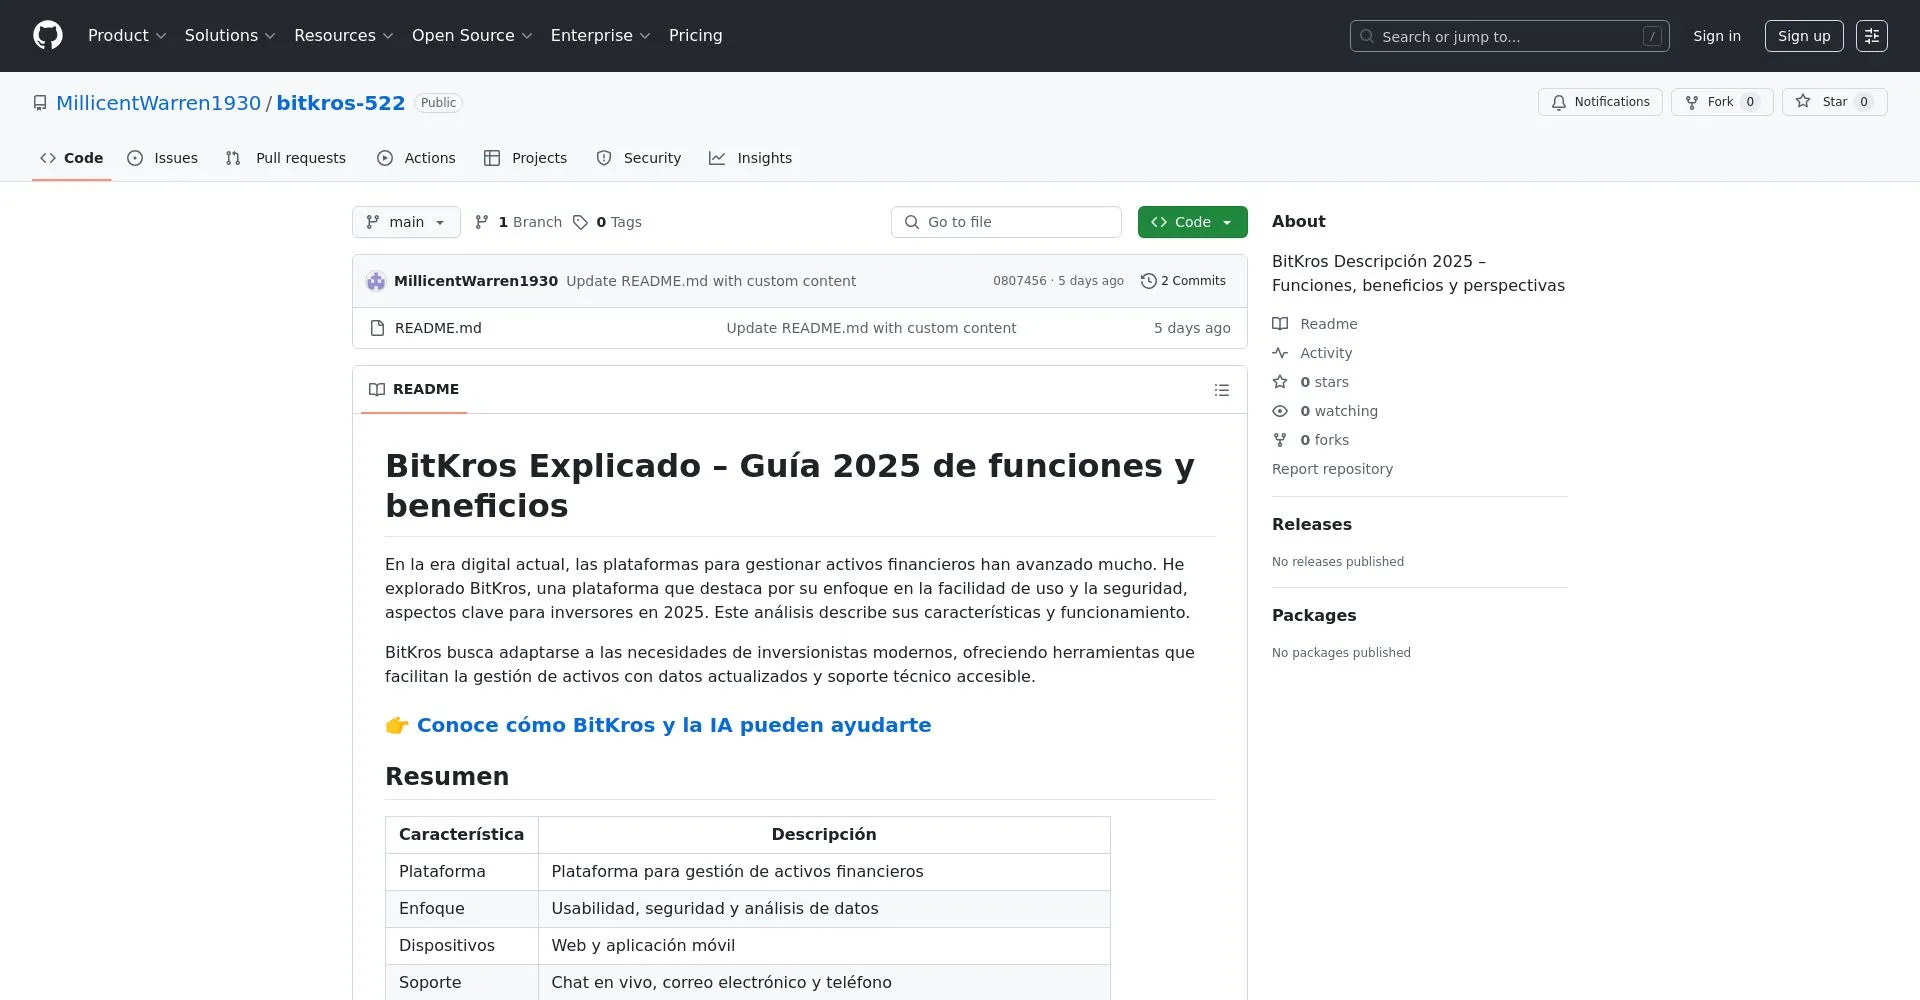The image size is (1920, 1000).
Task: Open the Pricing page
Action: (x=695, y=36)
